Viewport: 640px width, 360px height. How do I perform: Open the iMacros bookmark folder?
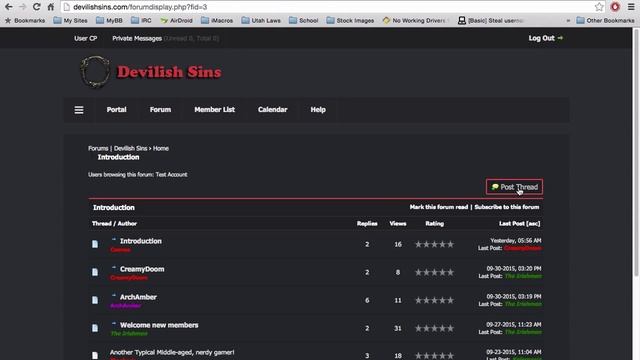[217, 20]
